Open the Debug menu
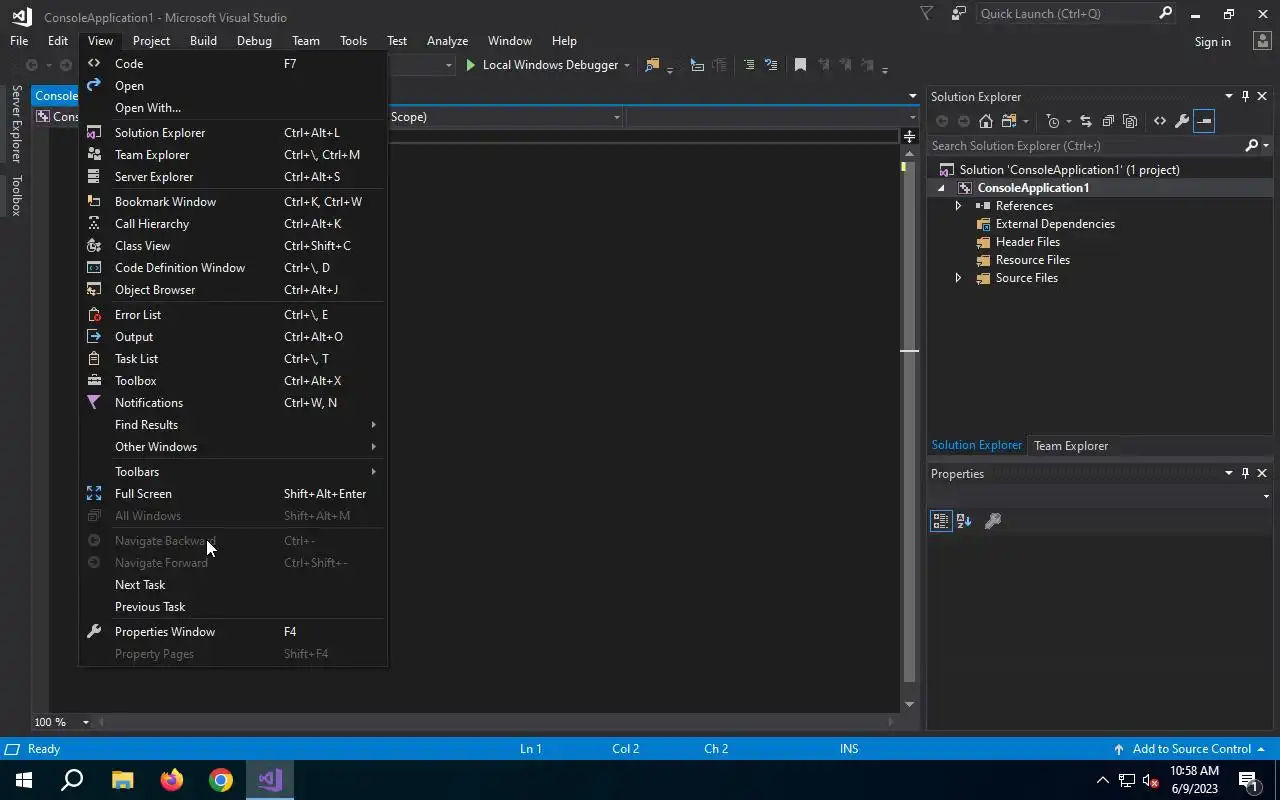 click(x=254, y=41)
